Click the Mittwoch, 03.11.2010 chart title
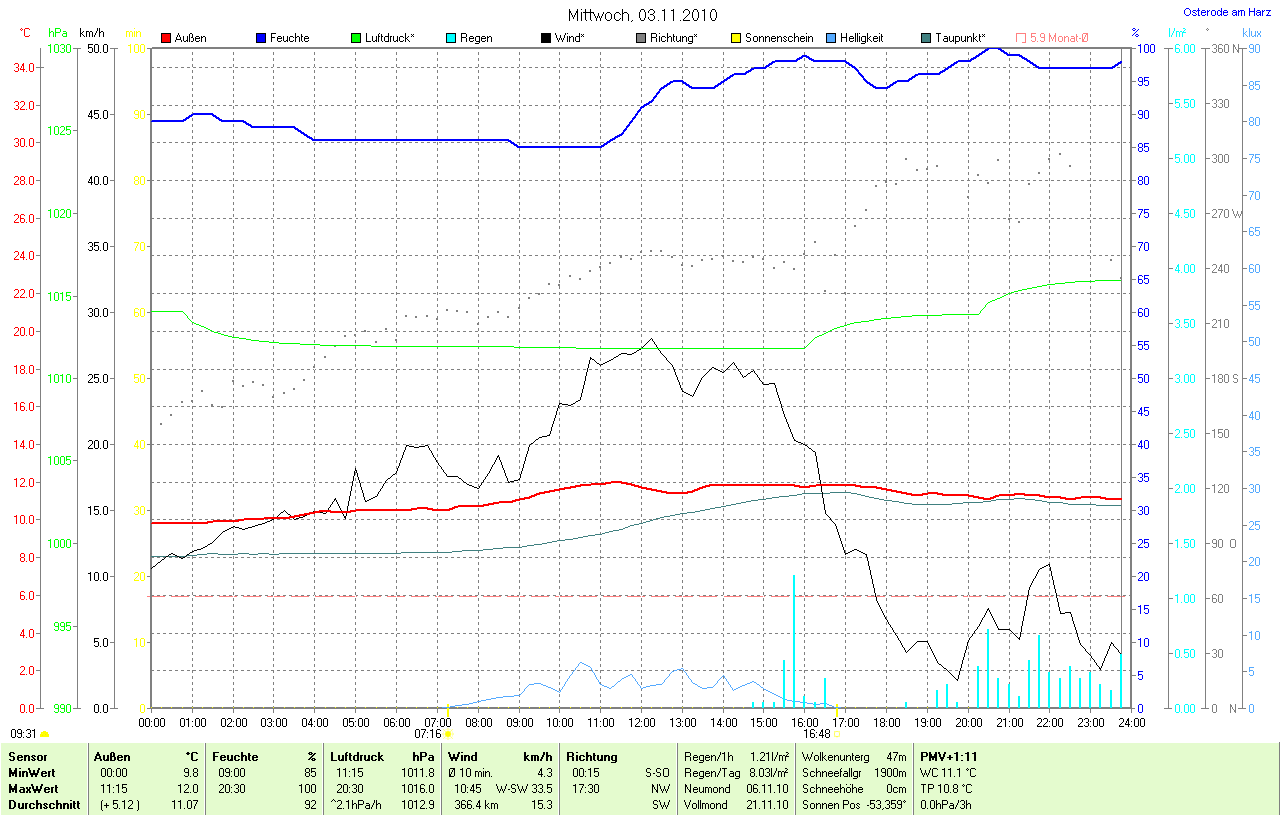The width and height of the screenshot is (1280, 815). 643,15
